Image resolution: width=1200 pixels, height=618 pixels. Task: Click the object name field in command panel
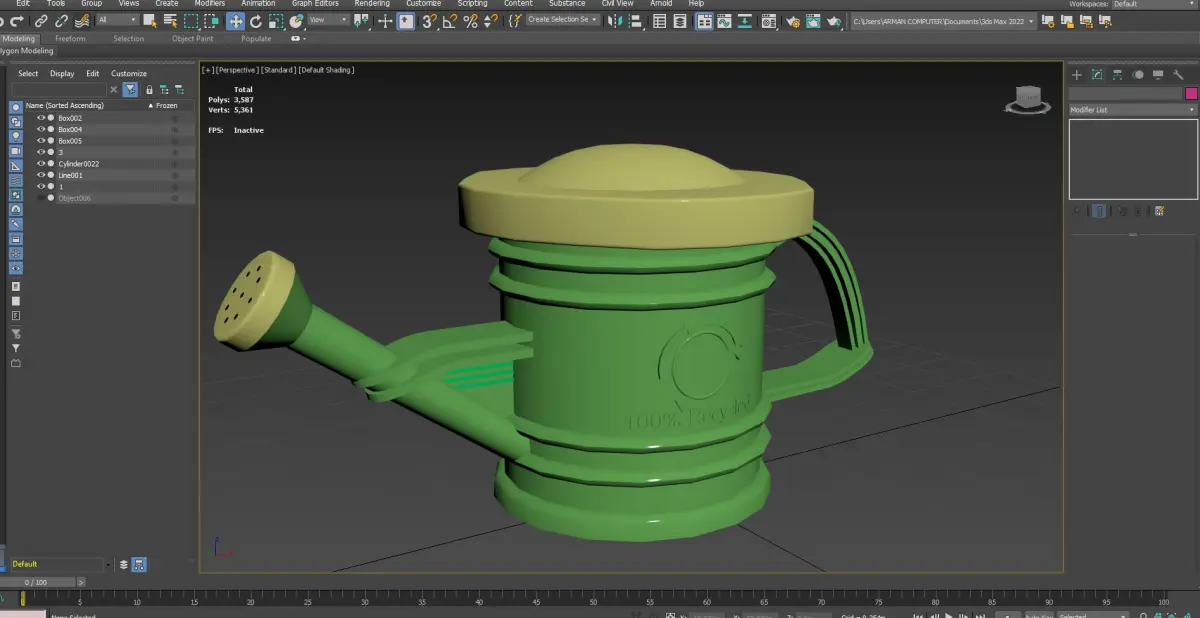pyautogui.click(x=1126, y=93)
